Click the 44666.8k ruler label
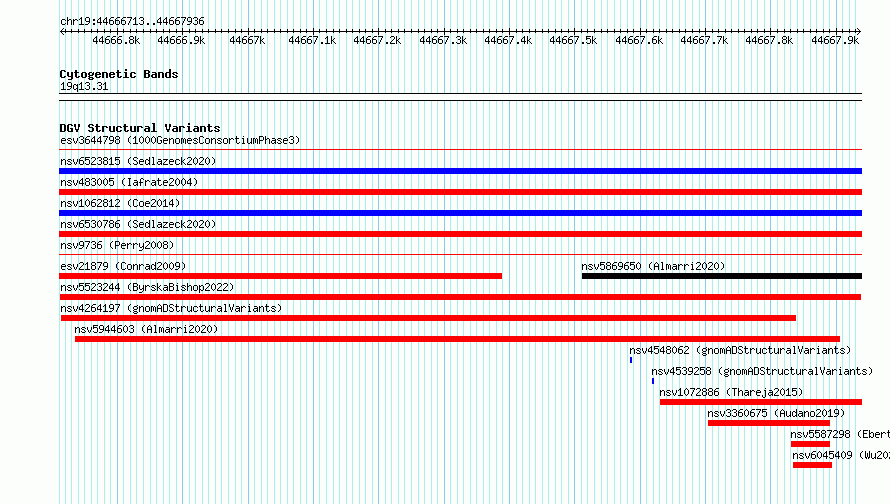 (x=116, y=40)
